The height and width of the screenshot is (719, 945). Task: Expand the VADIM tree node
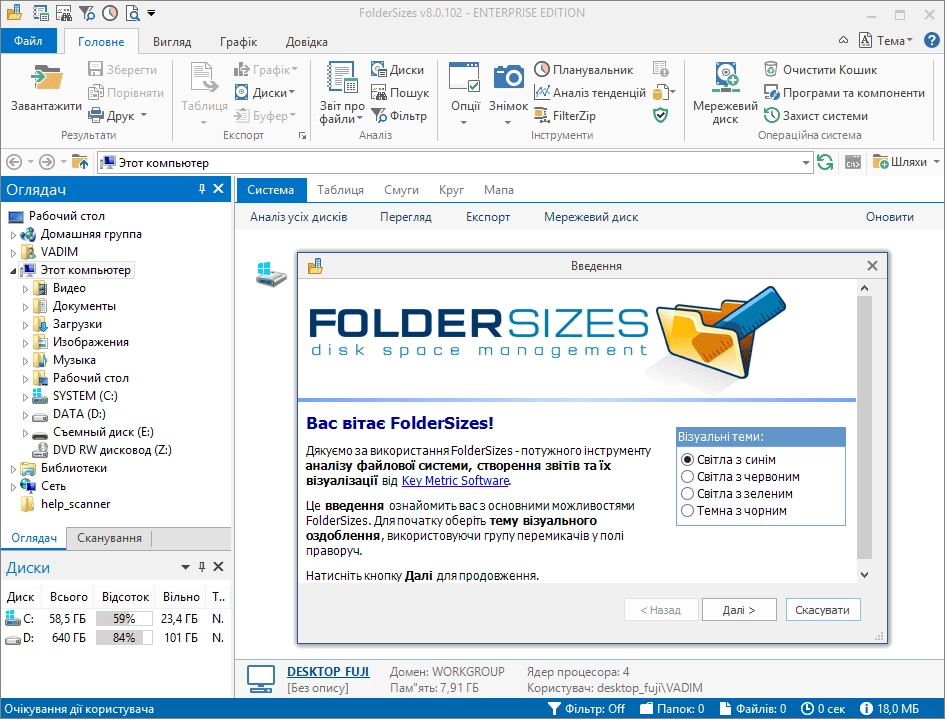pyautogui.click(x=13, y=253)
